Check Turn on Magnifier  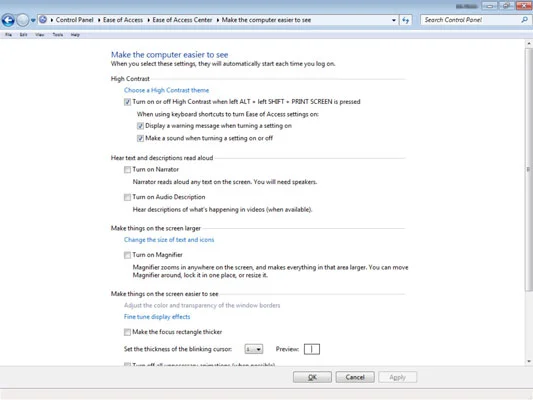127,255
